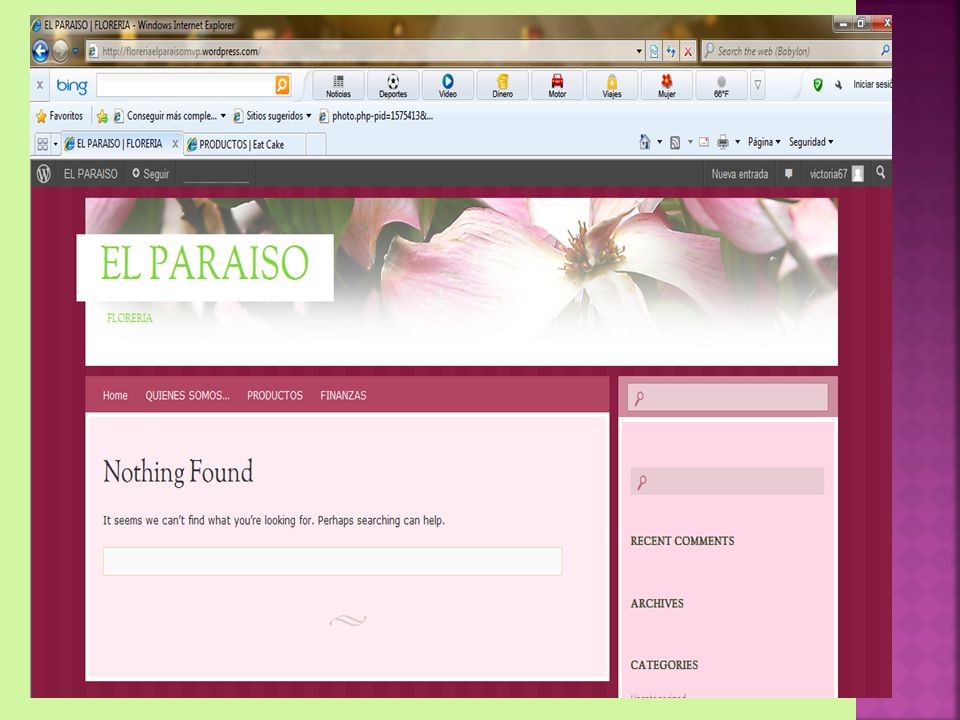Go back with the browser Back arrow
Image resolution: width=960 pixels, height=720 pixels.
(40, 51)
